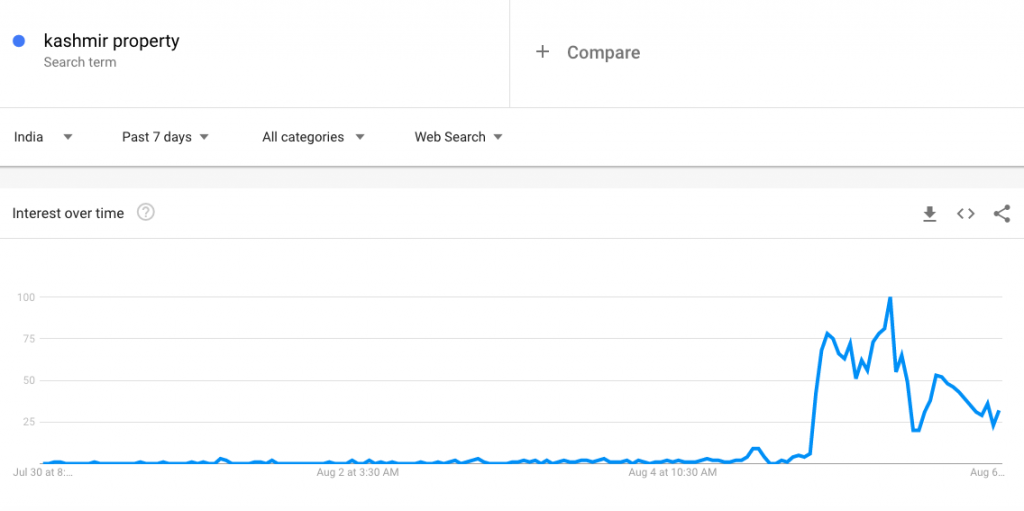Download the interest over time data

point(929,214)
